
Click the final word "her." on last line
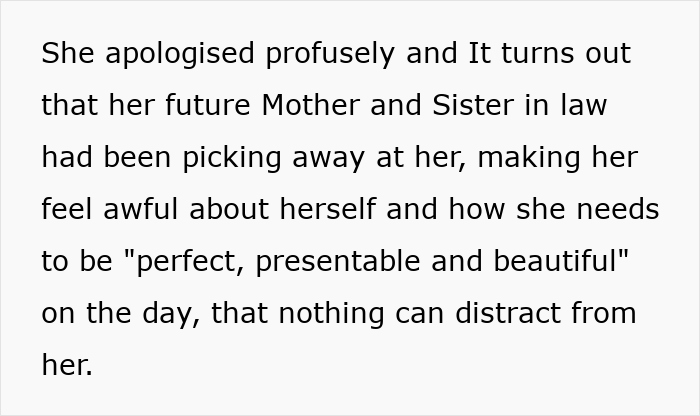tap(67, 366)
